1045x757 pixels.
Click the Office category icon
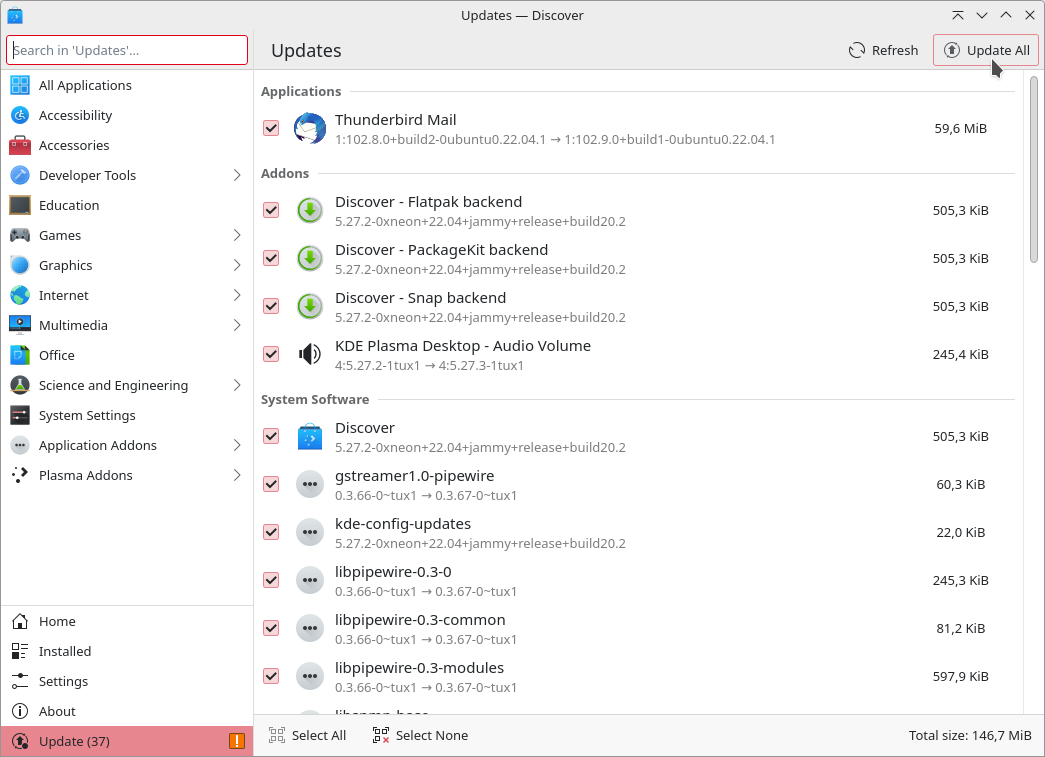tap(20, 356)
